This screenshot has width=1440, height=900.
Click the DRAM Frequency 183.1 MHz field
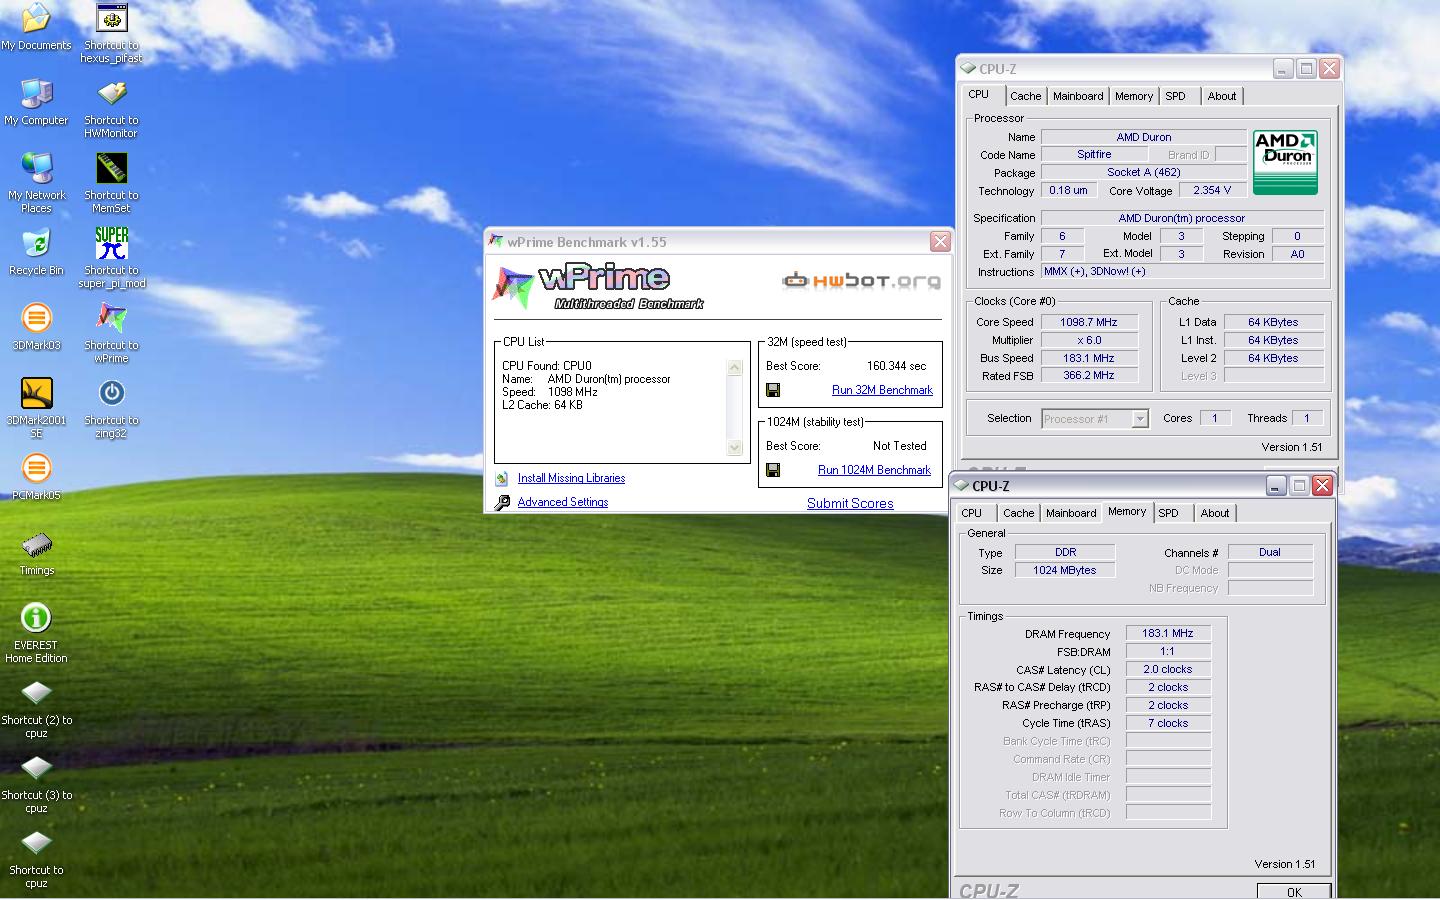[1168, 633]
